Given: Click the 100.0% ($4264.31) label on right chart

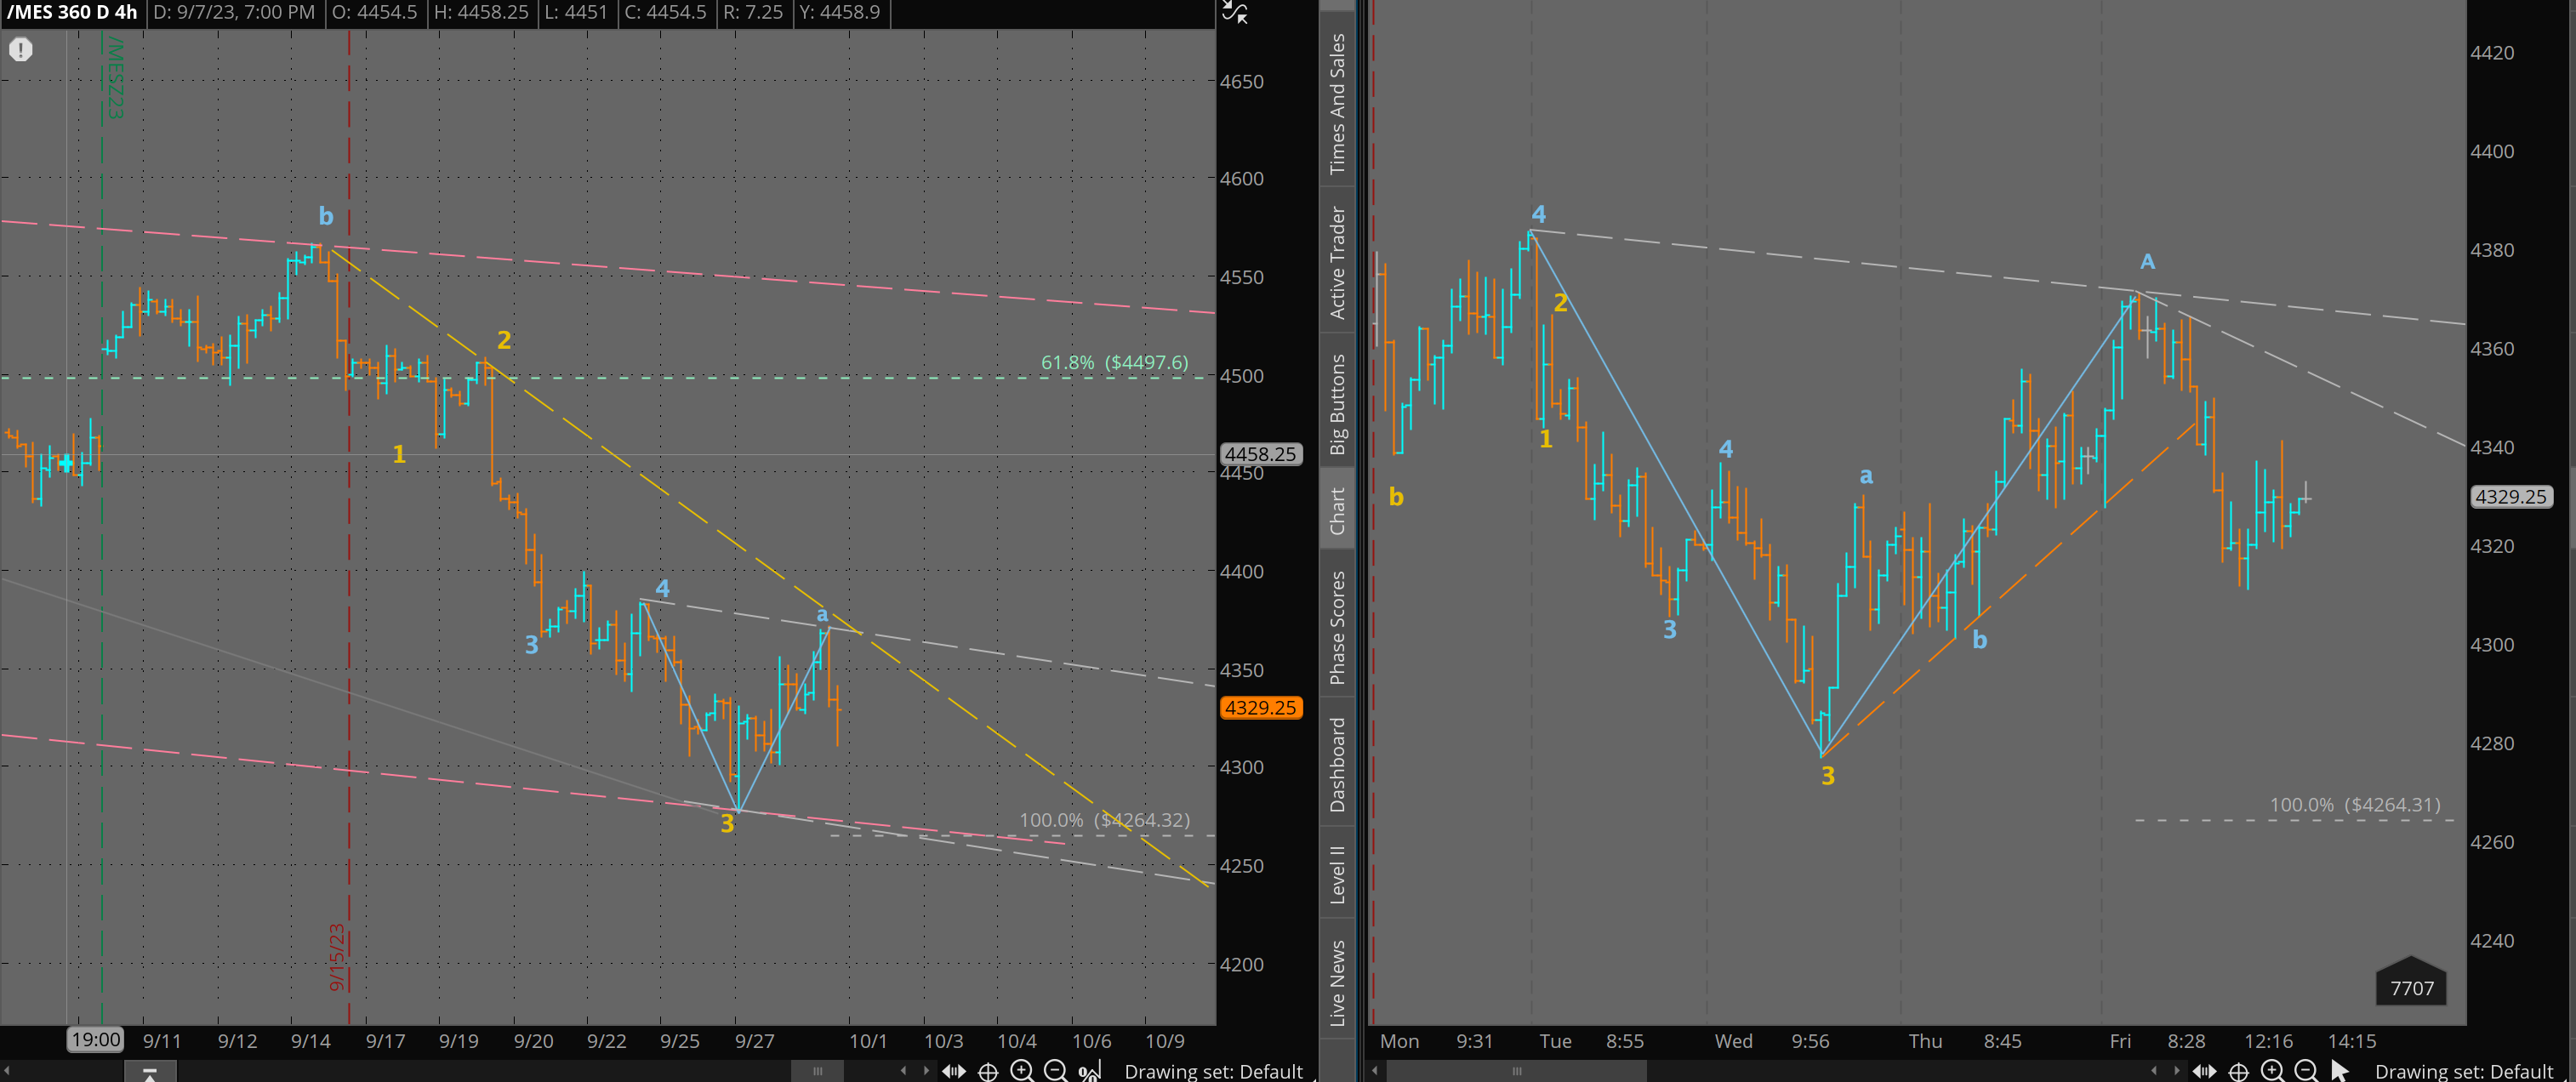Looking at the screenshot, I should (2355, 805).
